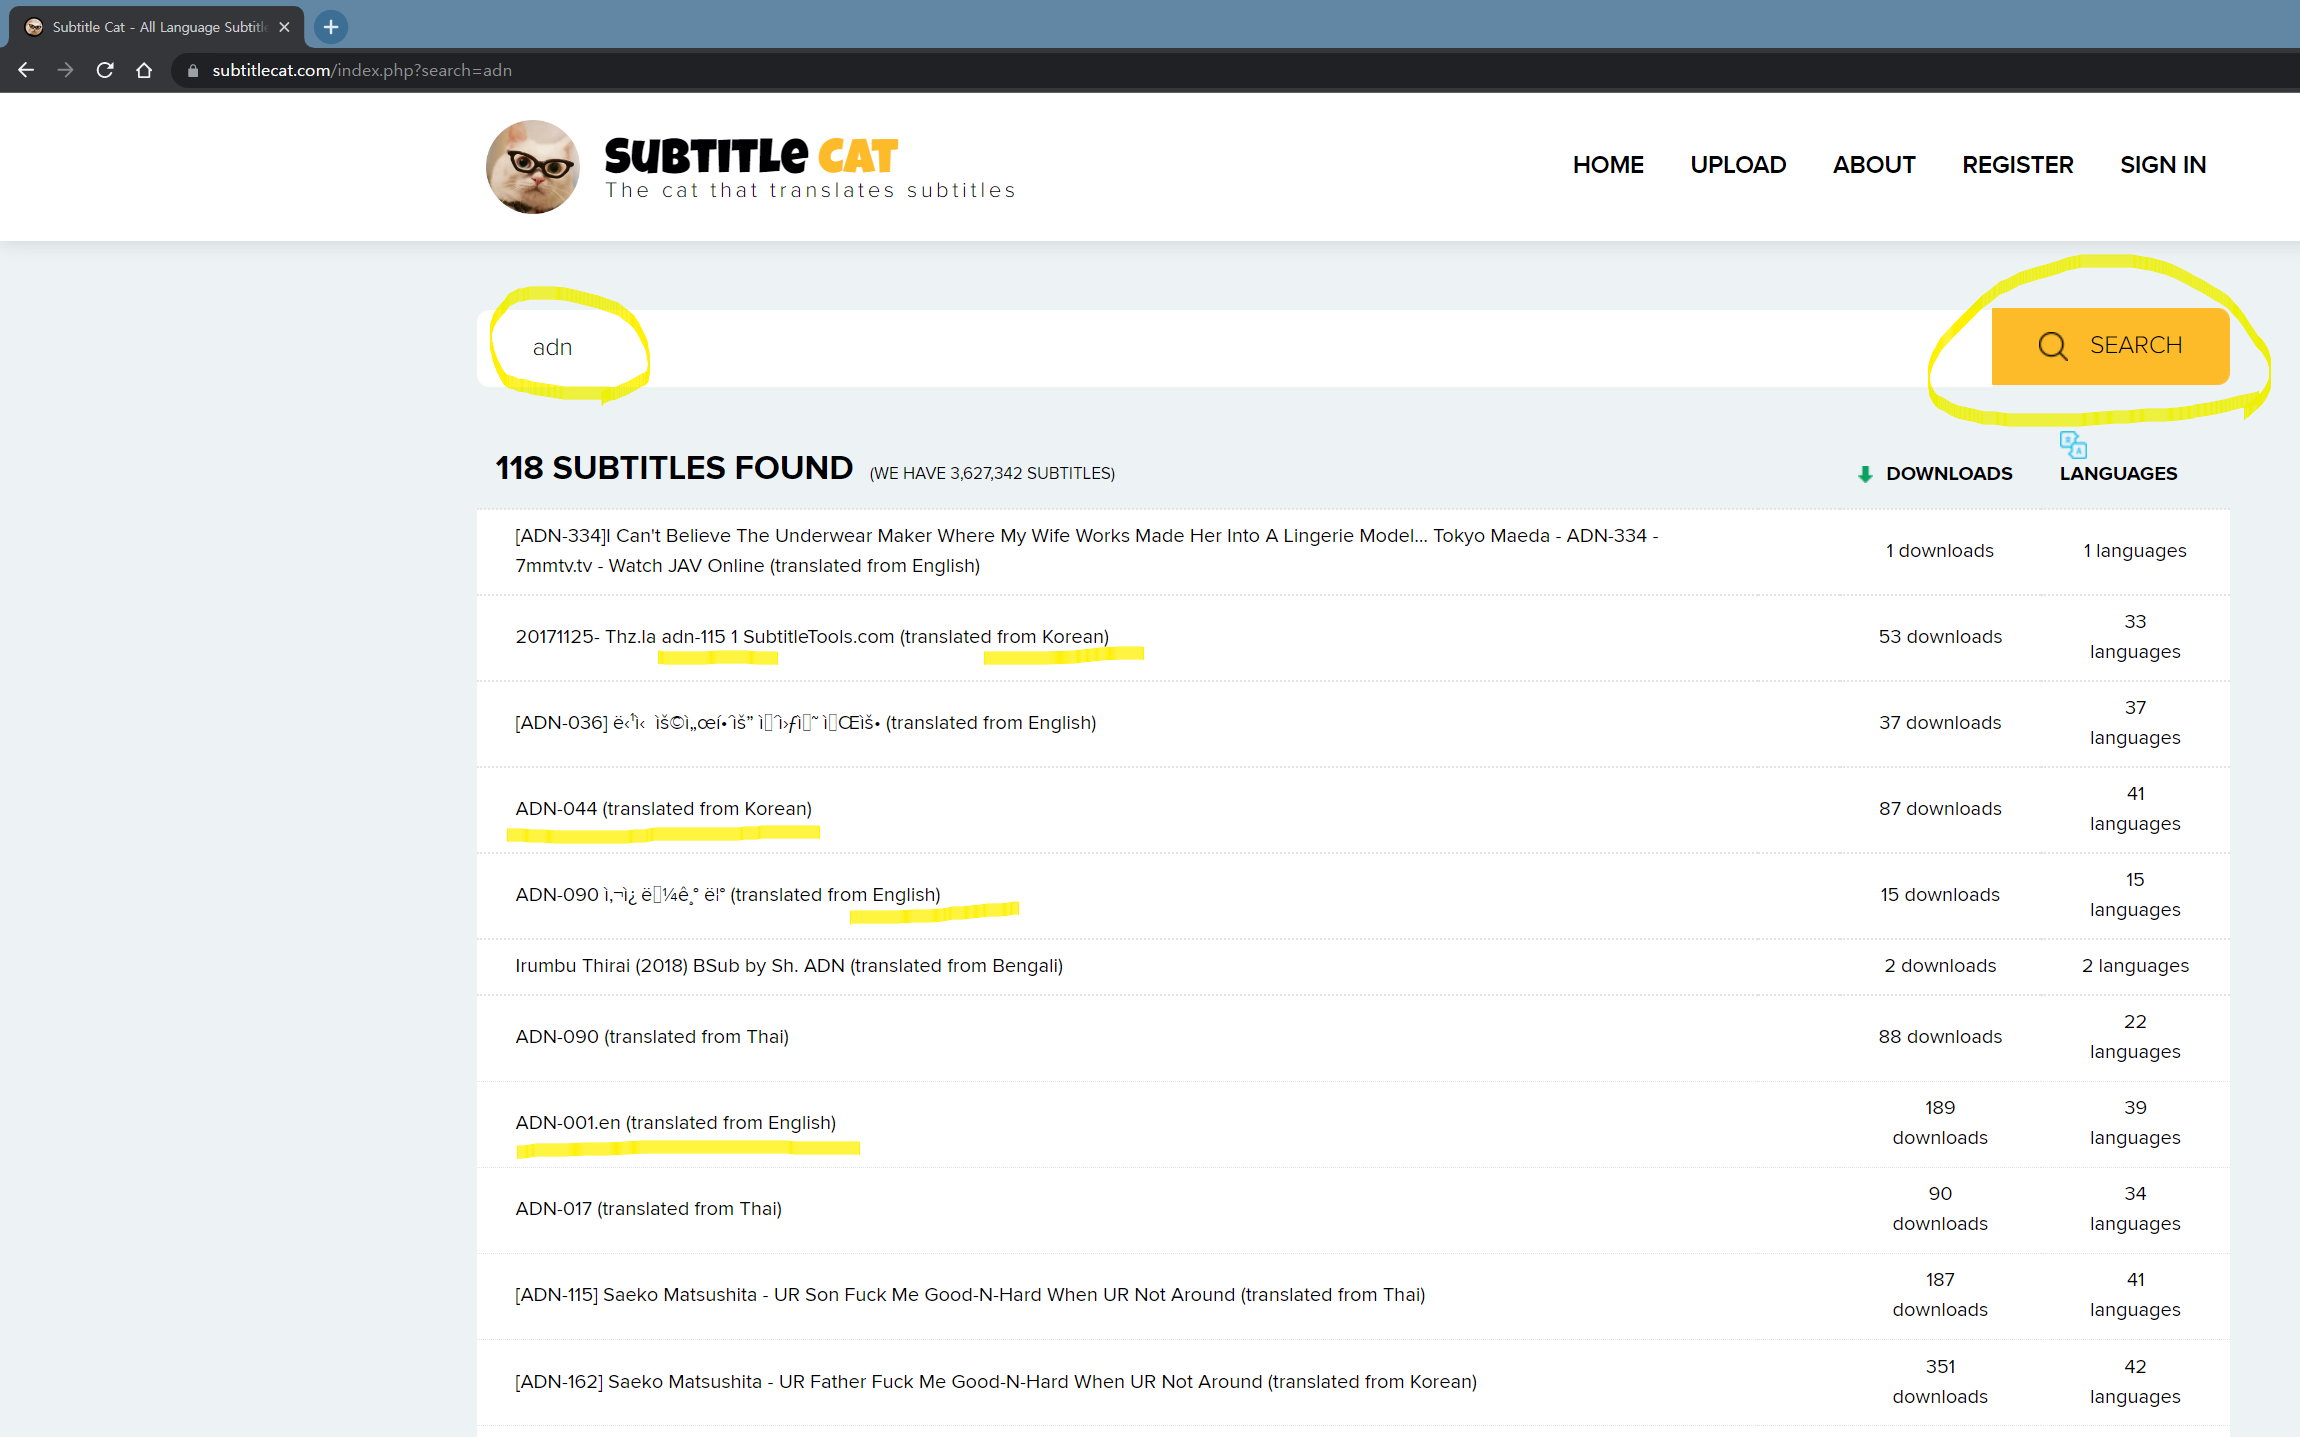The width and height of the screenshot is (2300, 1437).
Task: Open the REGISTER page
Action: pos(2017,165)
